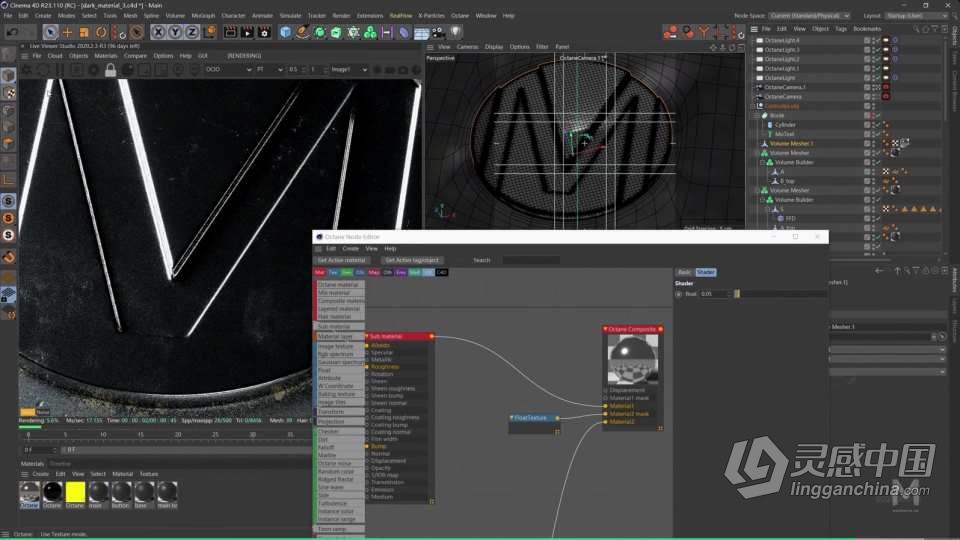Open the Image1 dropdown in Live Viewer
This screenshot has height=540, width=960.
point(349,70)
